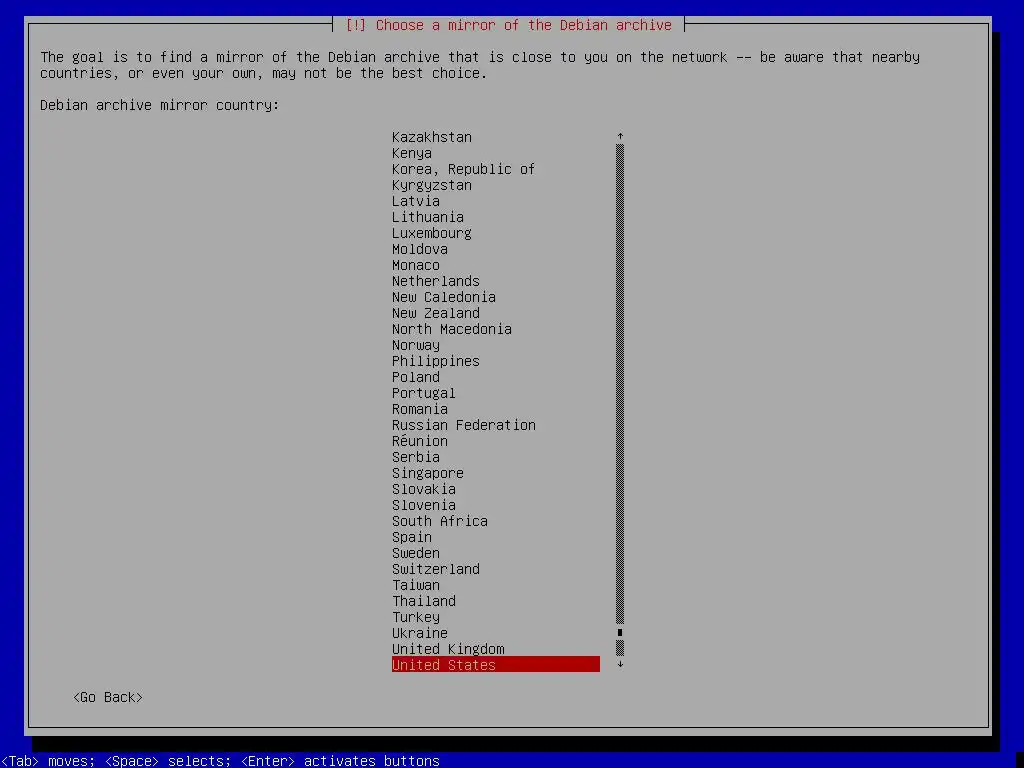Choose Kenya as mirror country
Viewport: 1024px width, 768px height.
(411, 153)
